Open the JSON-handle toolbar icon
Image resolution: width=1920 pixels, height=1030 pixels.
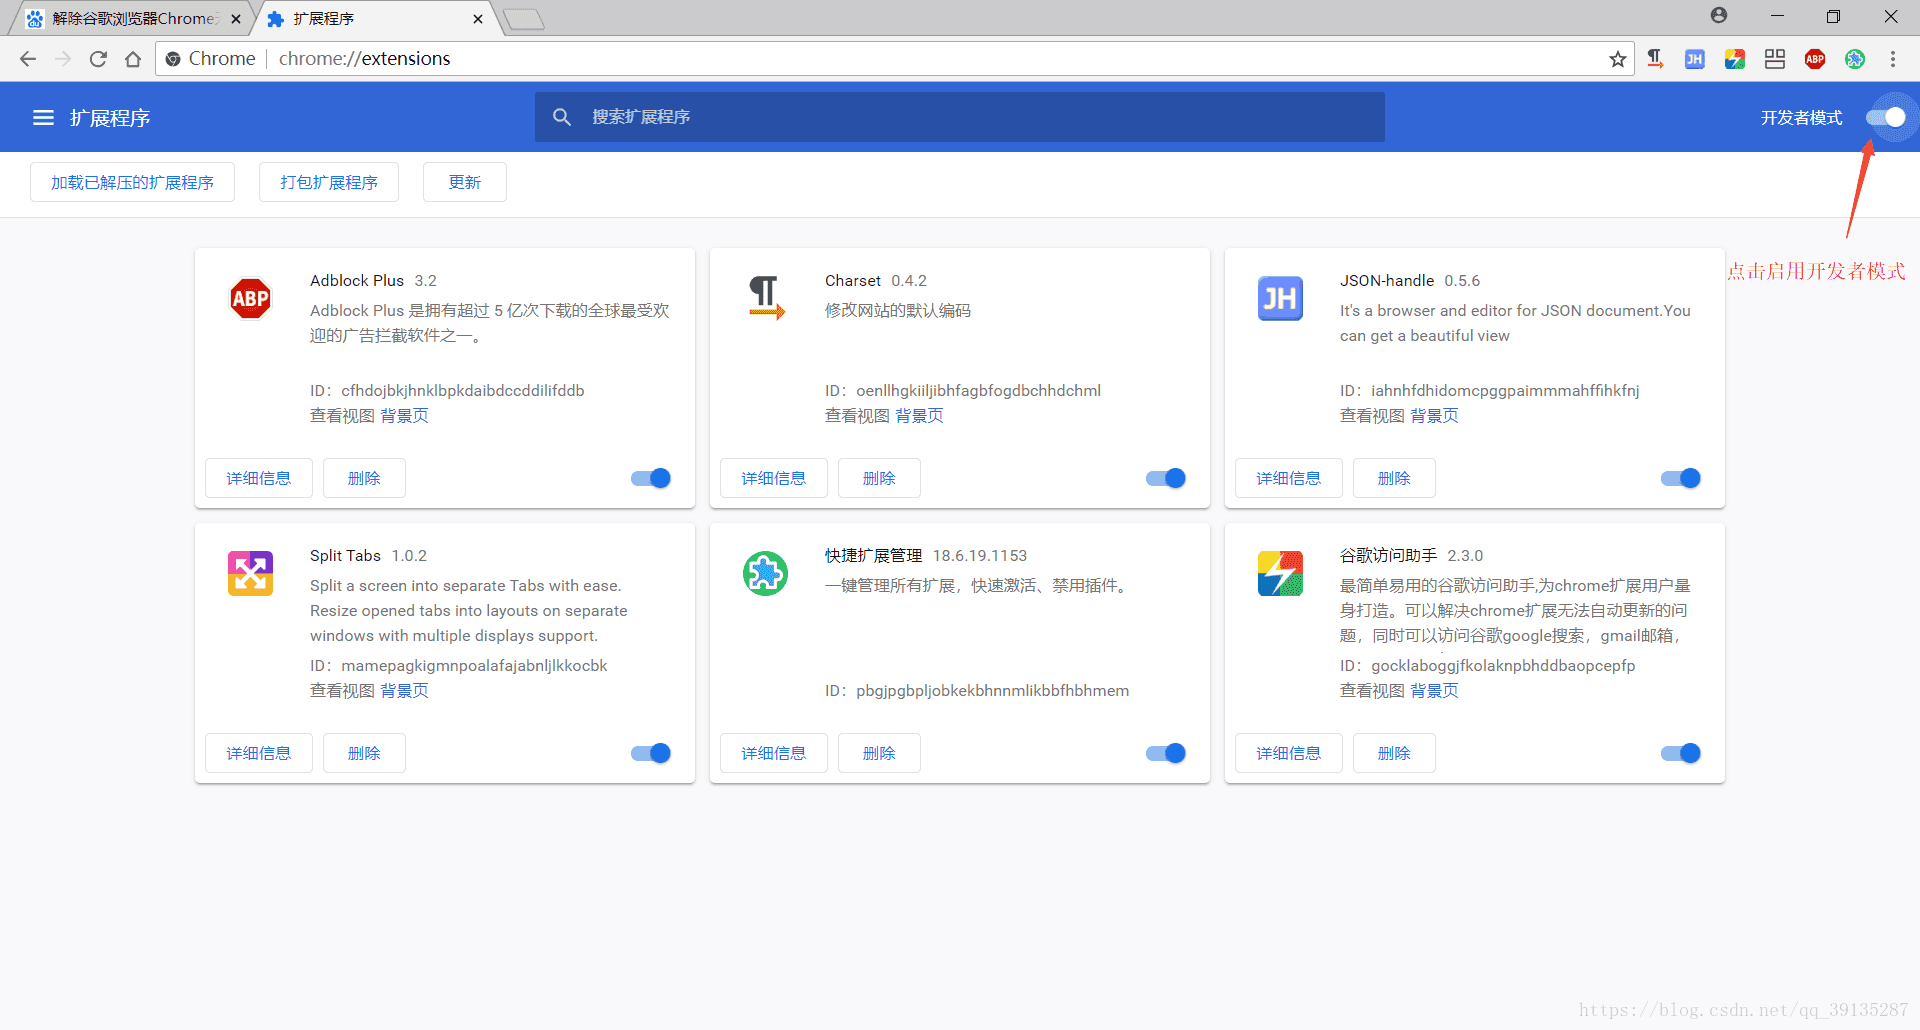tap(1694, 59)
